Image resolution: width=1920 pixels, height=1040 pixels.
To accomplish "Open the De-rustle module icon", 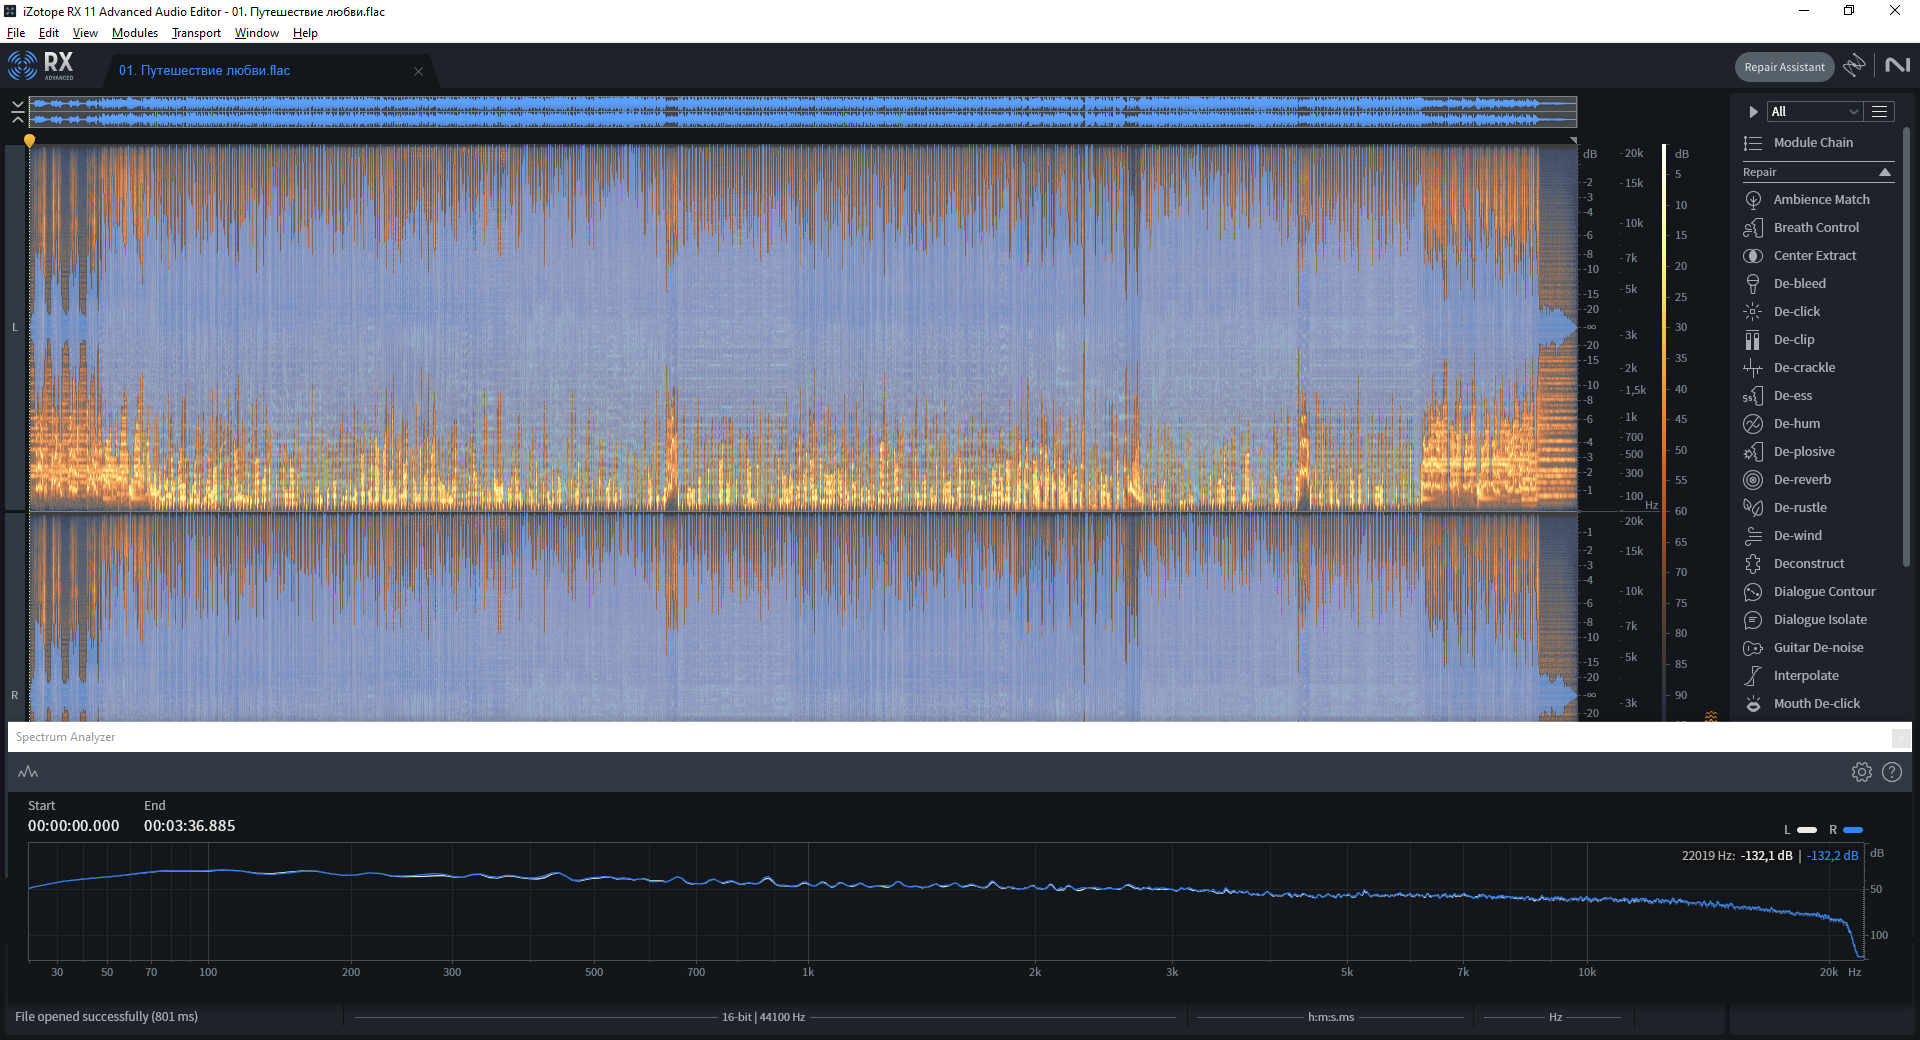I will pos(1753,508).
